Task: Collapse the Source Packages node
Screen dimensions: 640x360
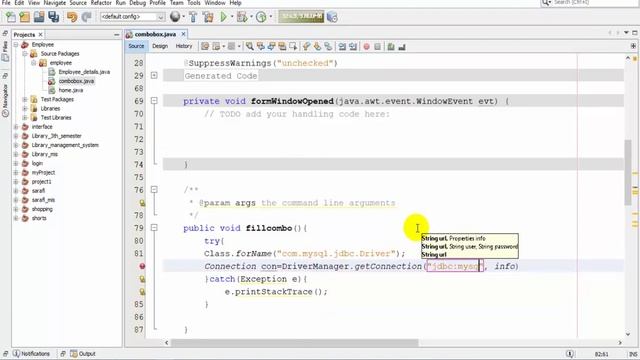Action: pos(25,53)
